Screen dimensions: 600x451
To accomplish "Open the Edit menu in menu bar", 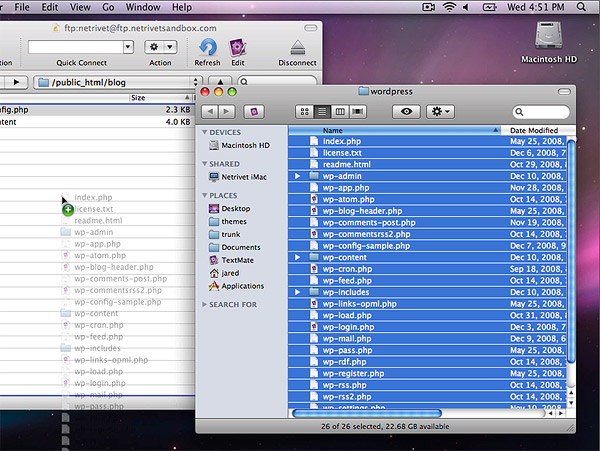I will [50, 7].
